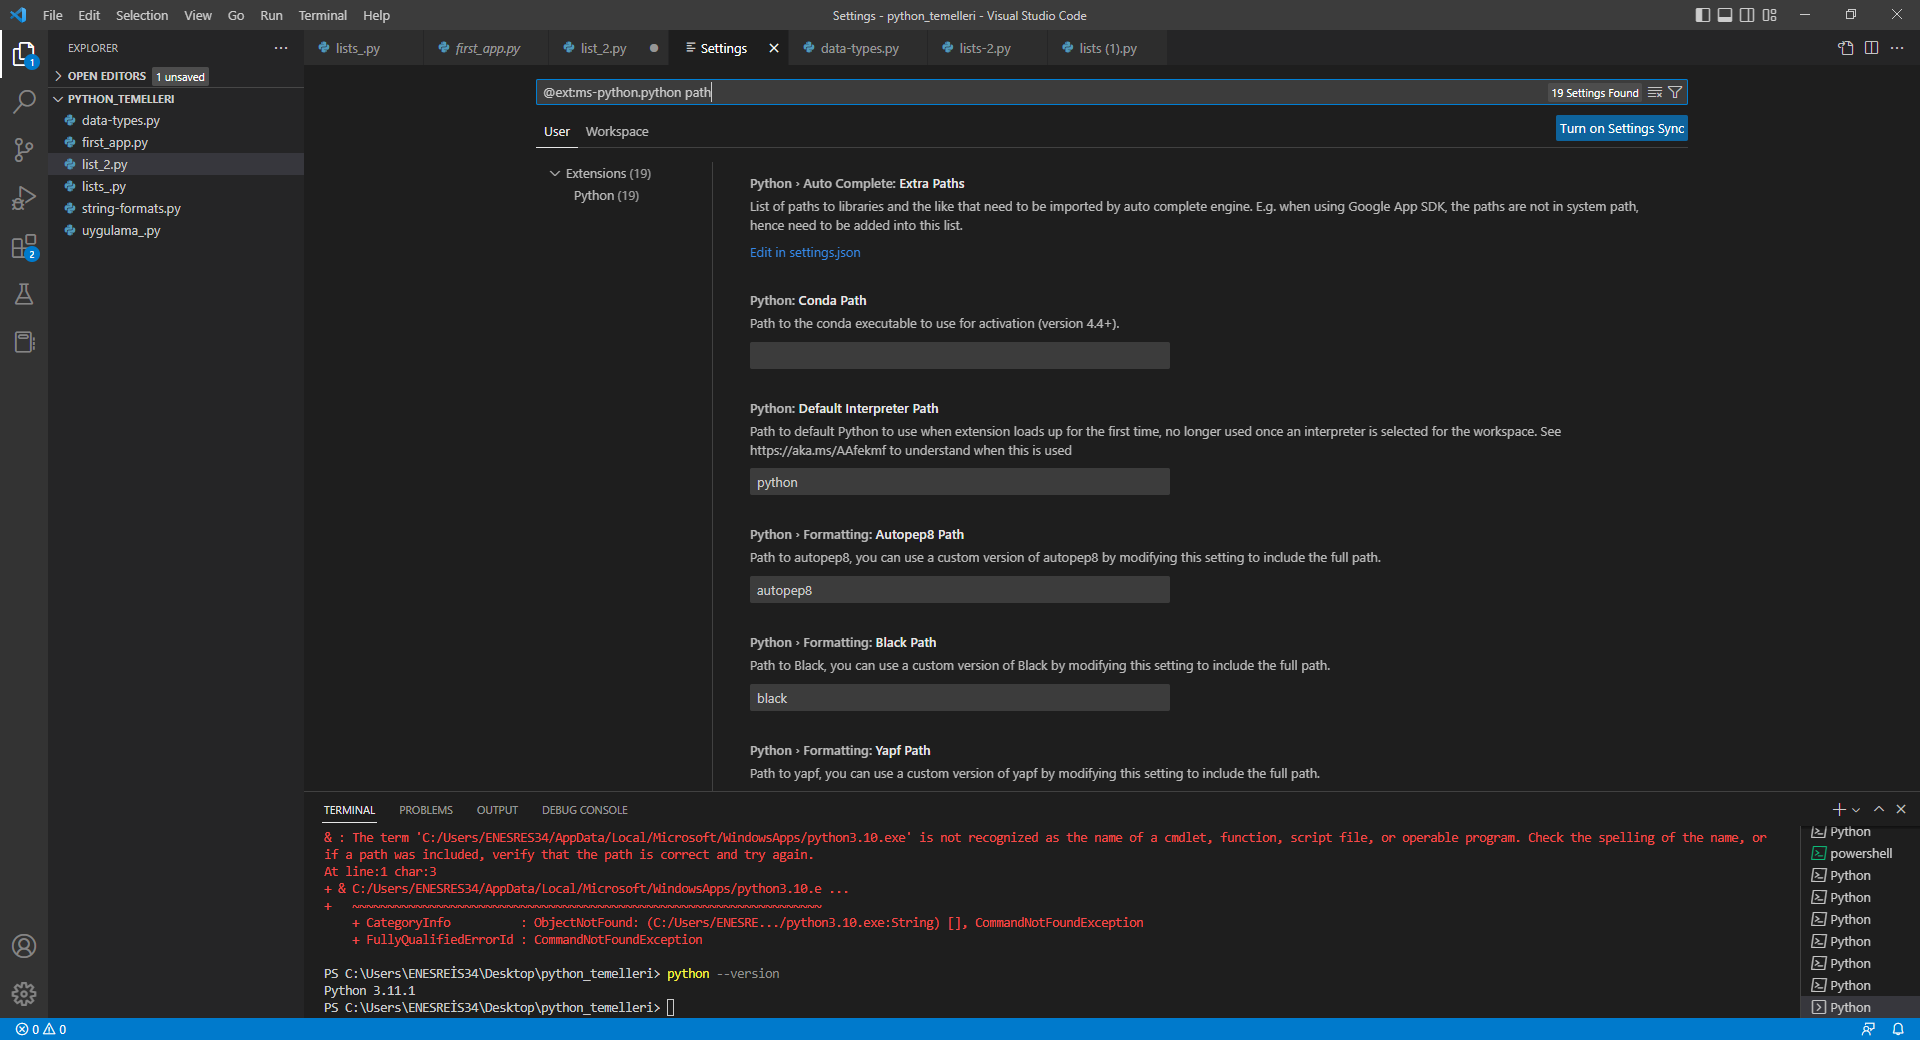
Task: Open the File menu
Action: click(53, 15)
